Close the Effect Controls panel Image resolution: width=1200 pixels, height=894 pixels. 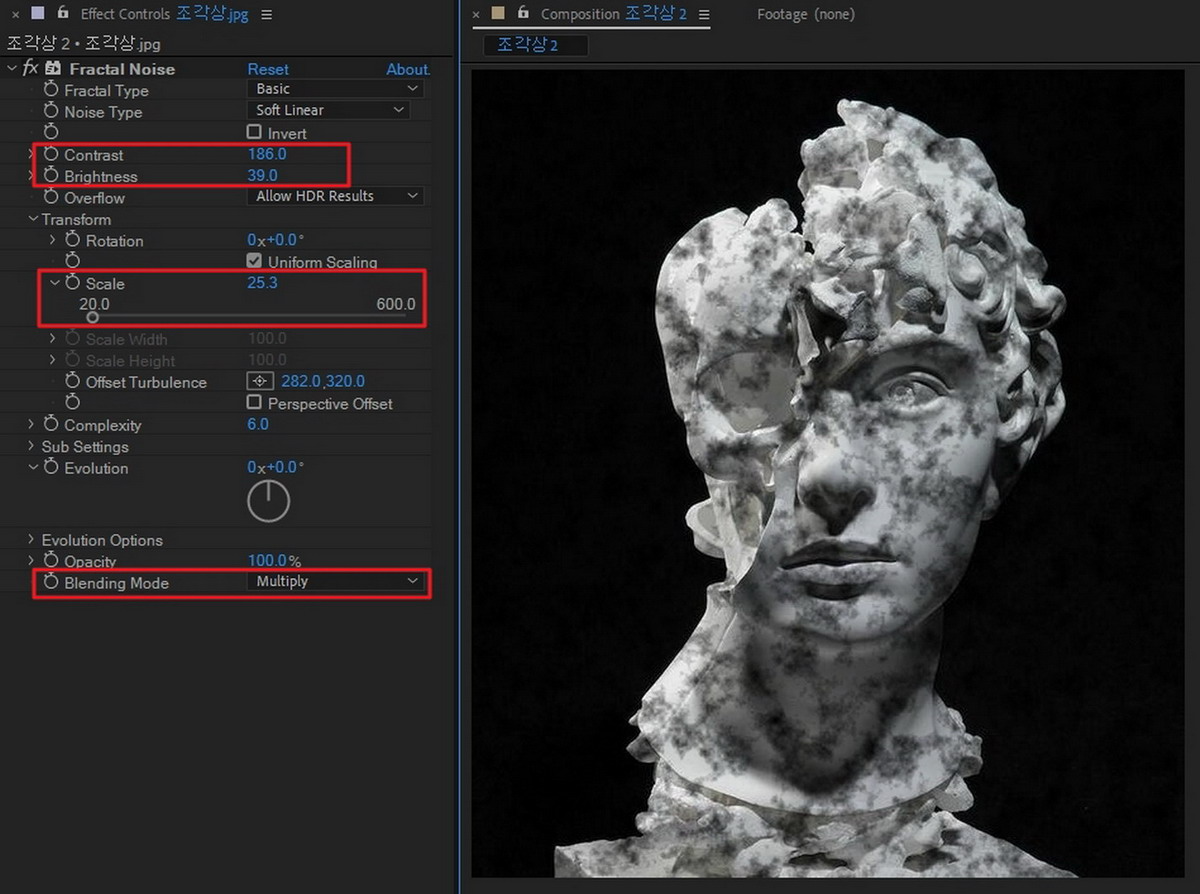(x=15, y=15)
